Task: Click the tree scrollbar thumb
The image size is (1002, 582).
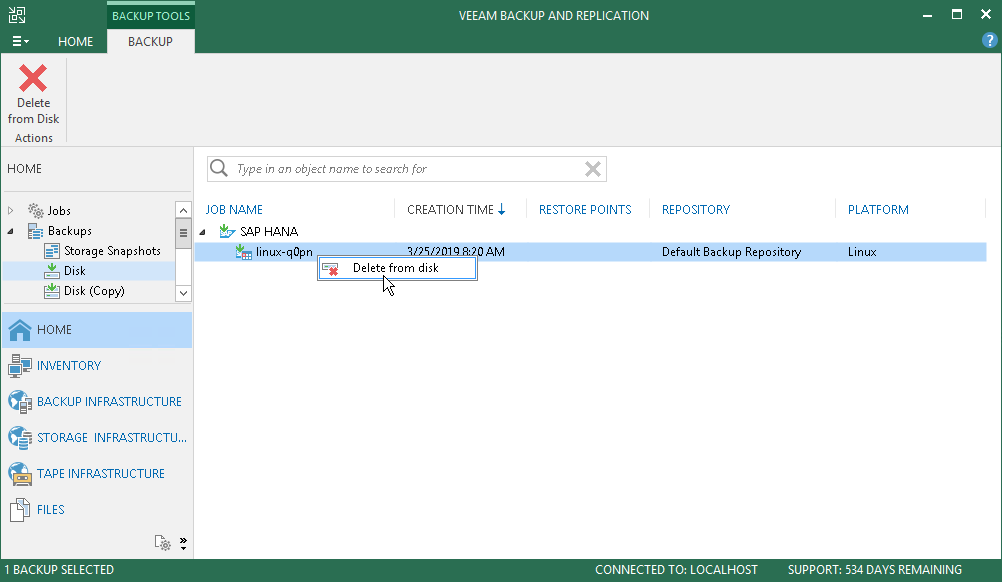Action: point(183,233)
